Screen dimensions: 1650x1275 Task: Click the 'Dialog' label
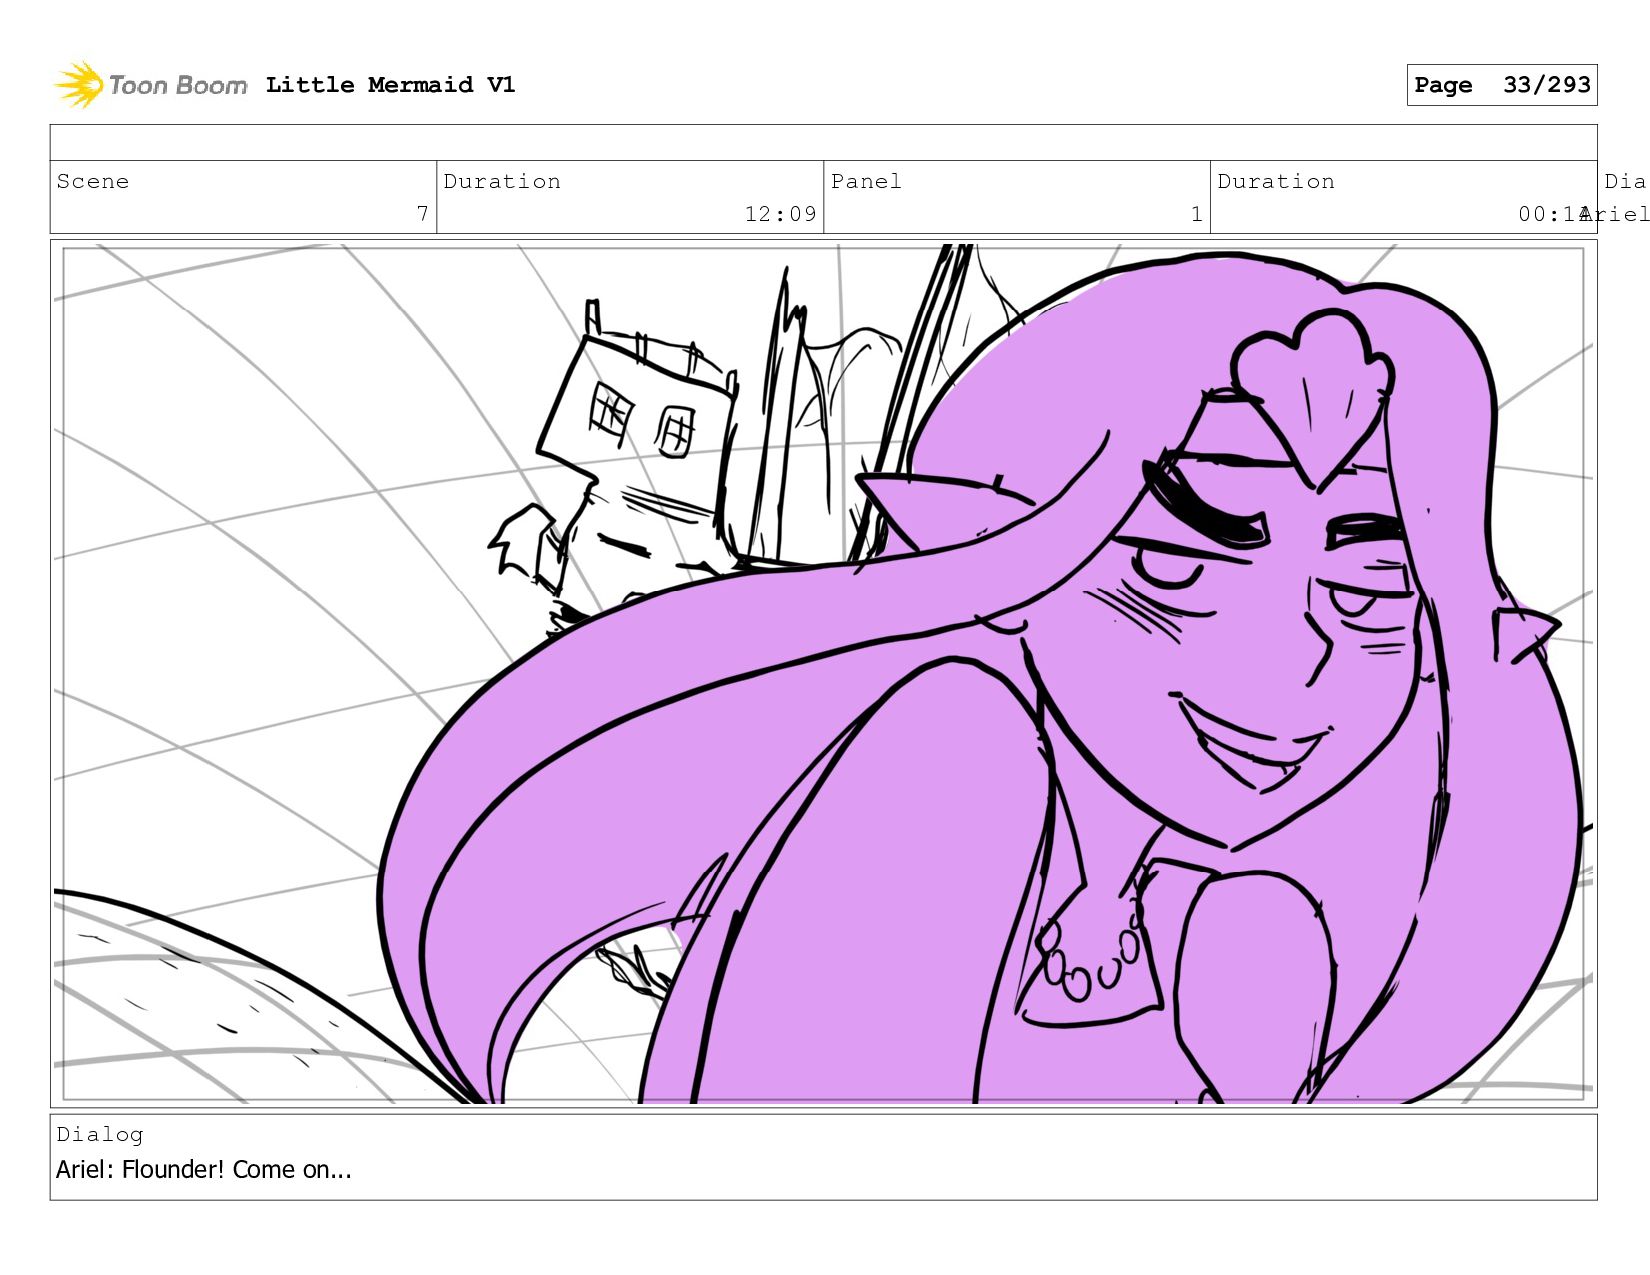point(100,1134)
